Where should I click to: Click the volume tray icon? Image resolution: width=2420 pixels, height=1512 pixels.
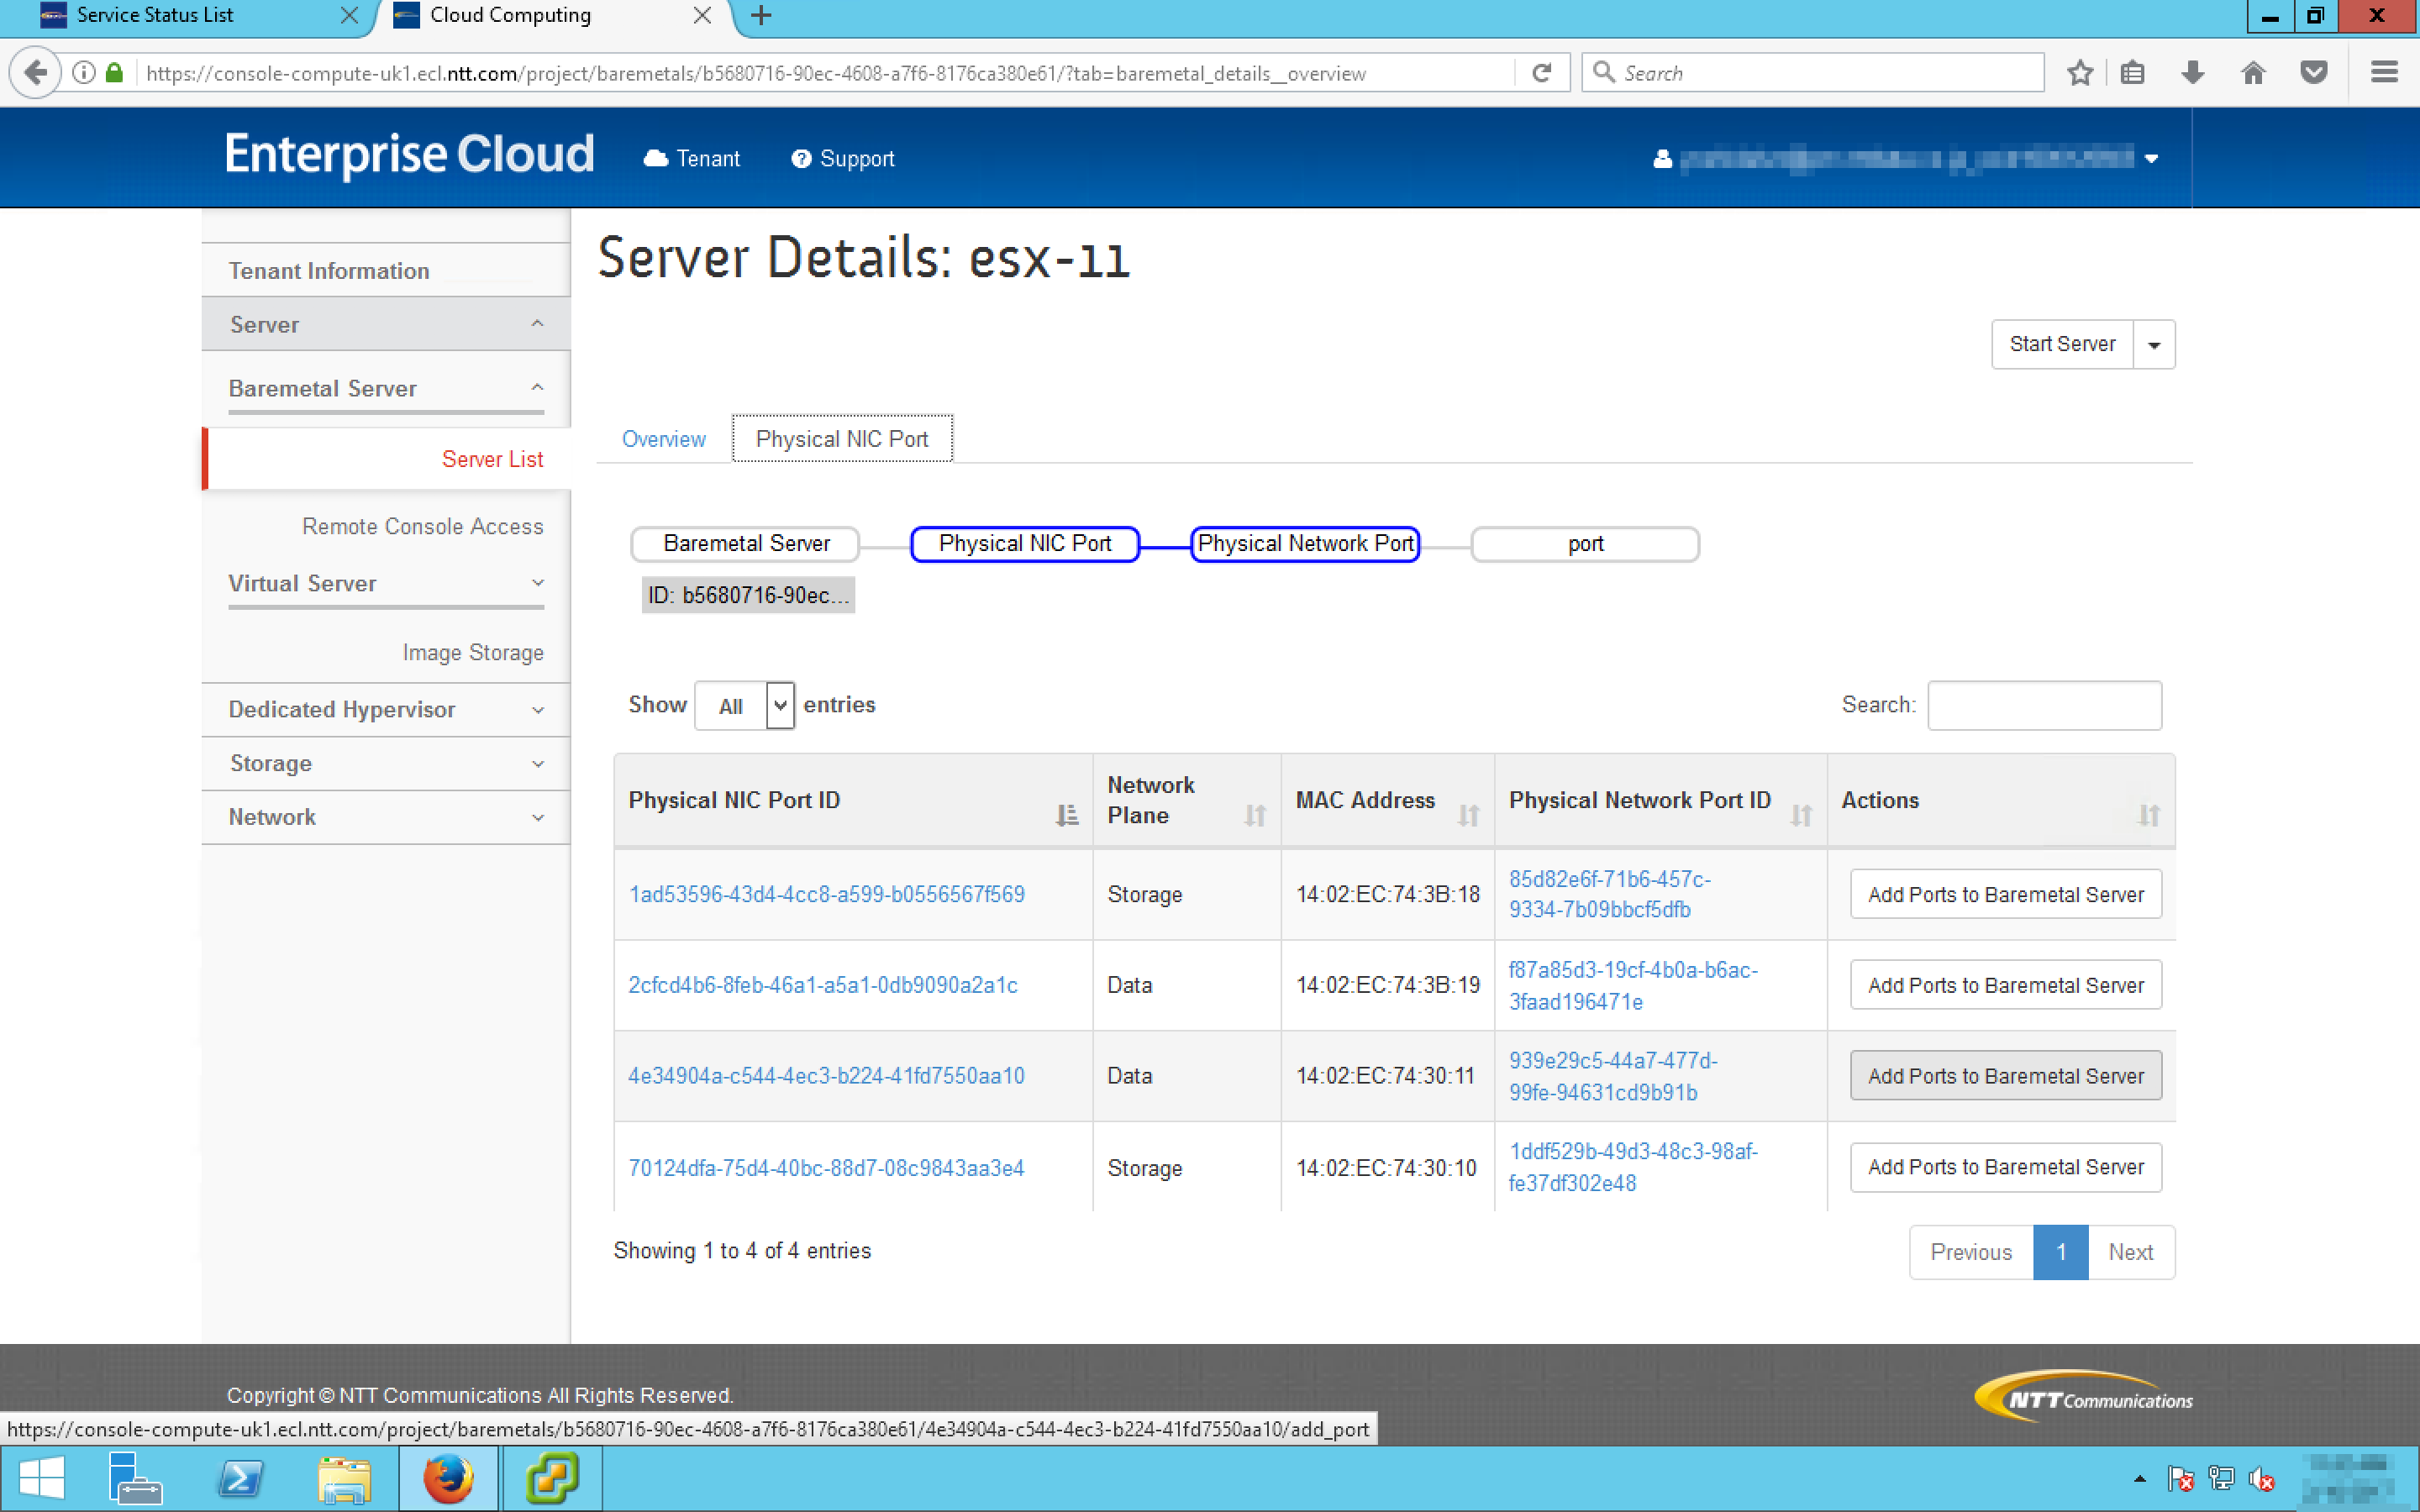2262,1478
